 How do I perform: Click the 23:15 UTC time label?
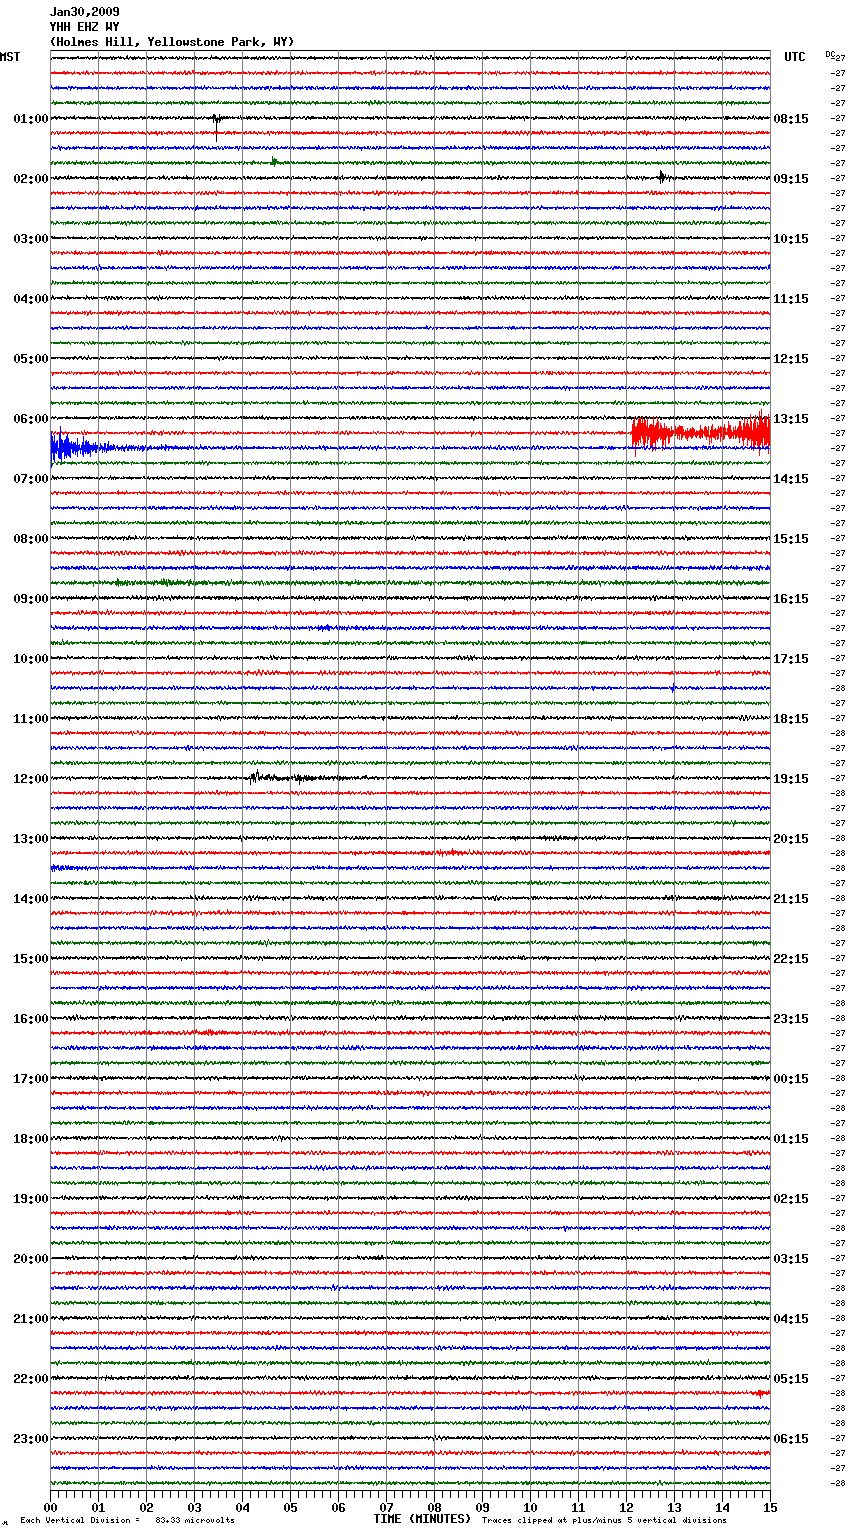pos(791,1019)
